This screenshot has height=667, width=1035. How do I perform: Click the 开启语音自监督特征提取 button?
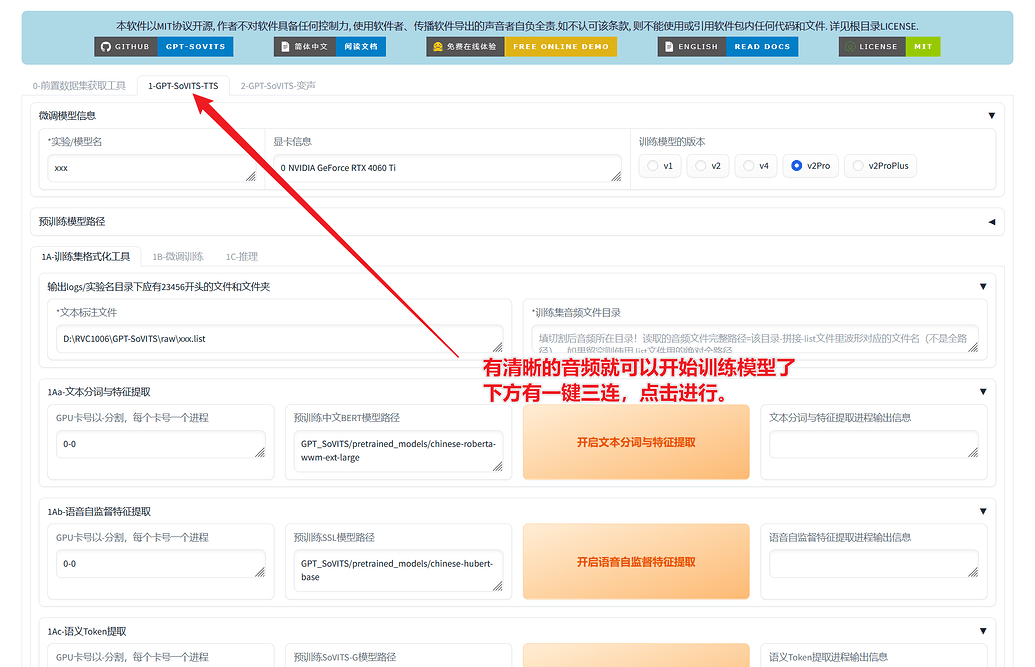coord(635,562)
